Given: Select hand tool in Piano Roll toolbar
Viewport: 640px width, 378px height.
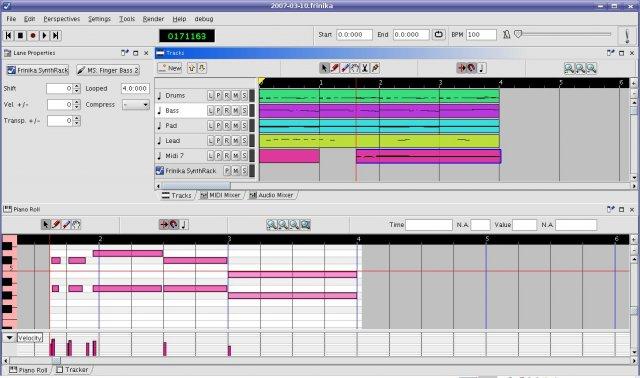Looking at the screenshot, I should pos(76,225).
